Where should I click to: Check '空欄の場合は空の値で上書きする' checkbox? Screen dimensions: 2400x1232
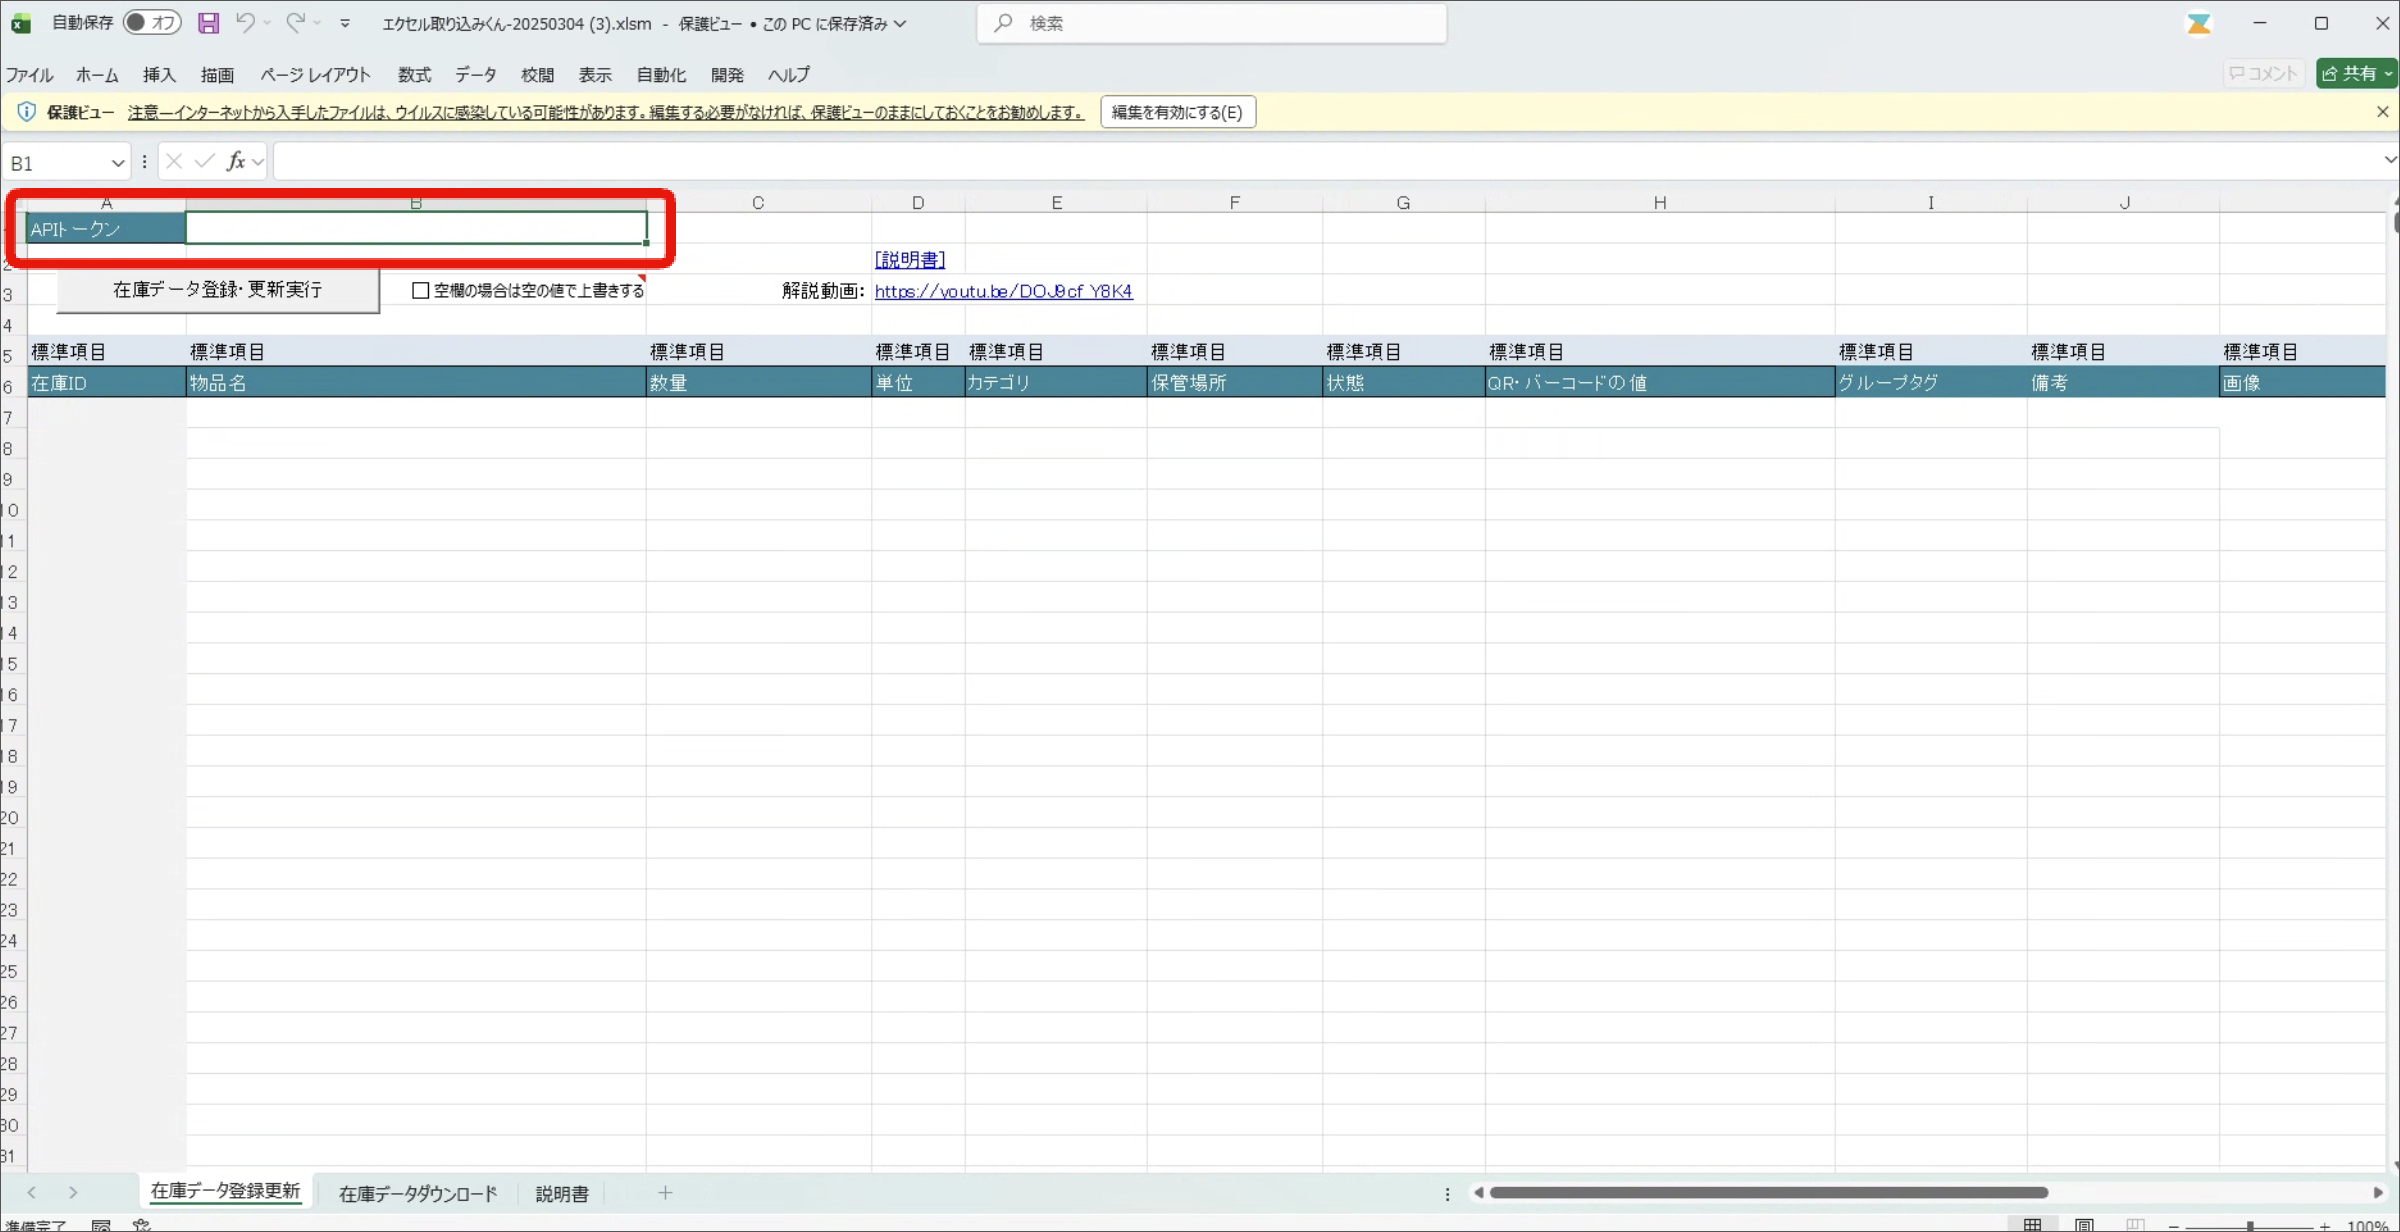[421, 290]
